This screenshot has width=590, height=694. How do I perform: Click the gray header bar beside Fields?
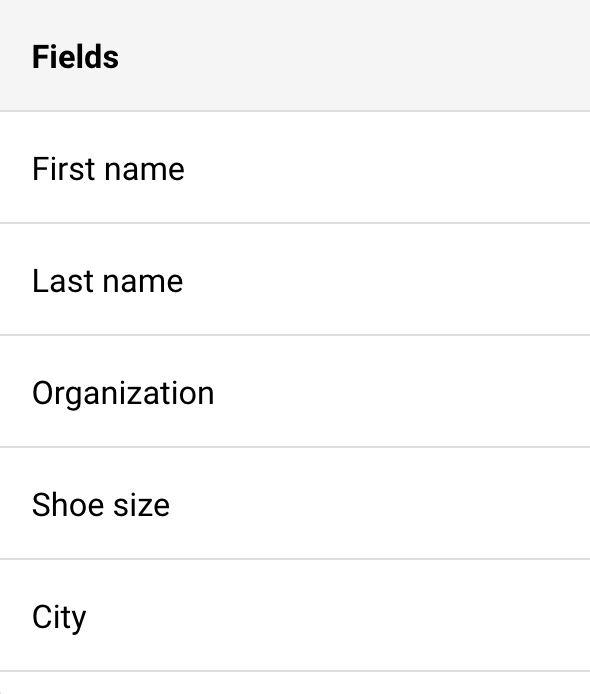tap(354, 55)
